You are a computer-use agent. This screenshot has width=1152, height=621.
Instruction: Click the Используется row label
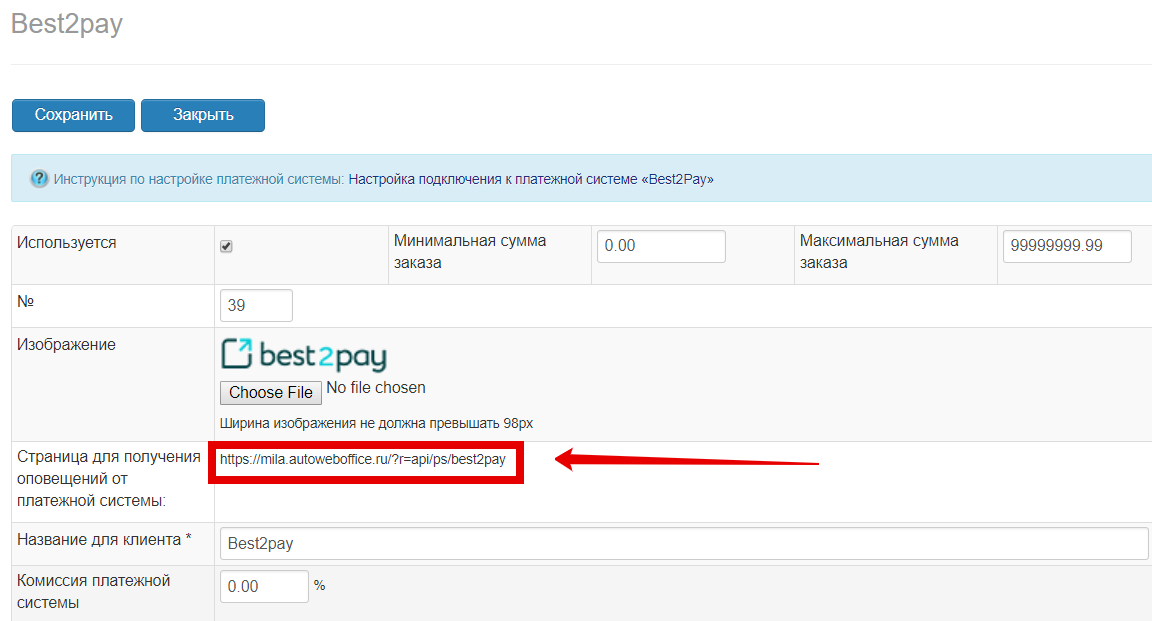point(67,243)
